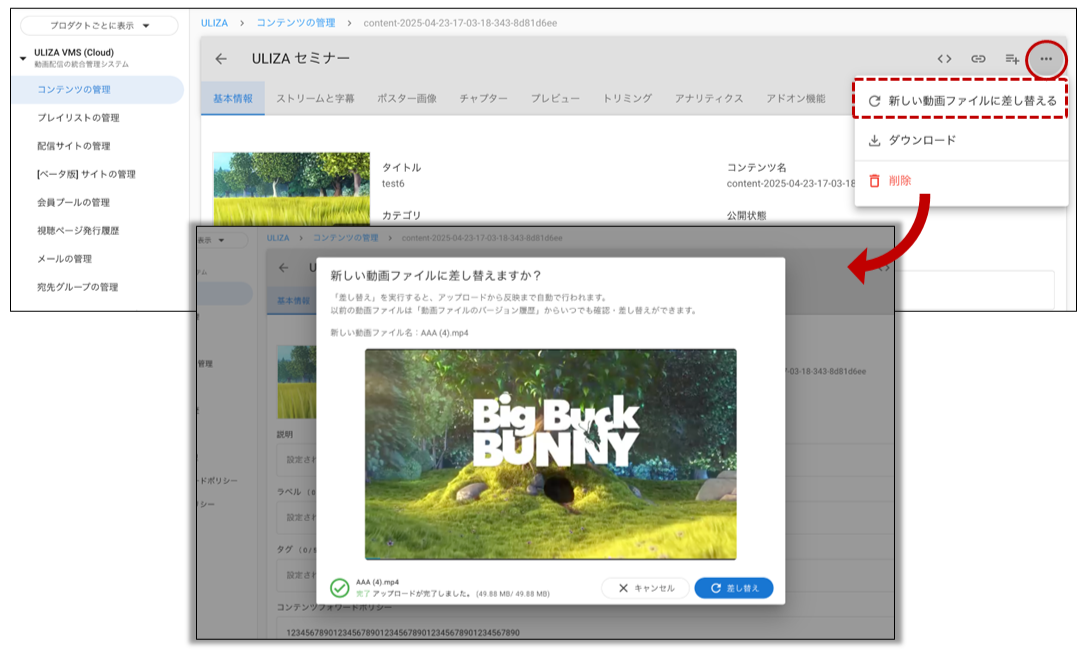Image resolution: width=1085 pixels, height=652 pixels.
Task: Click the 基本情報 tab in the lower window
Action: click(293, 301)
